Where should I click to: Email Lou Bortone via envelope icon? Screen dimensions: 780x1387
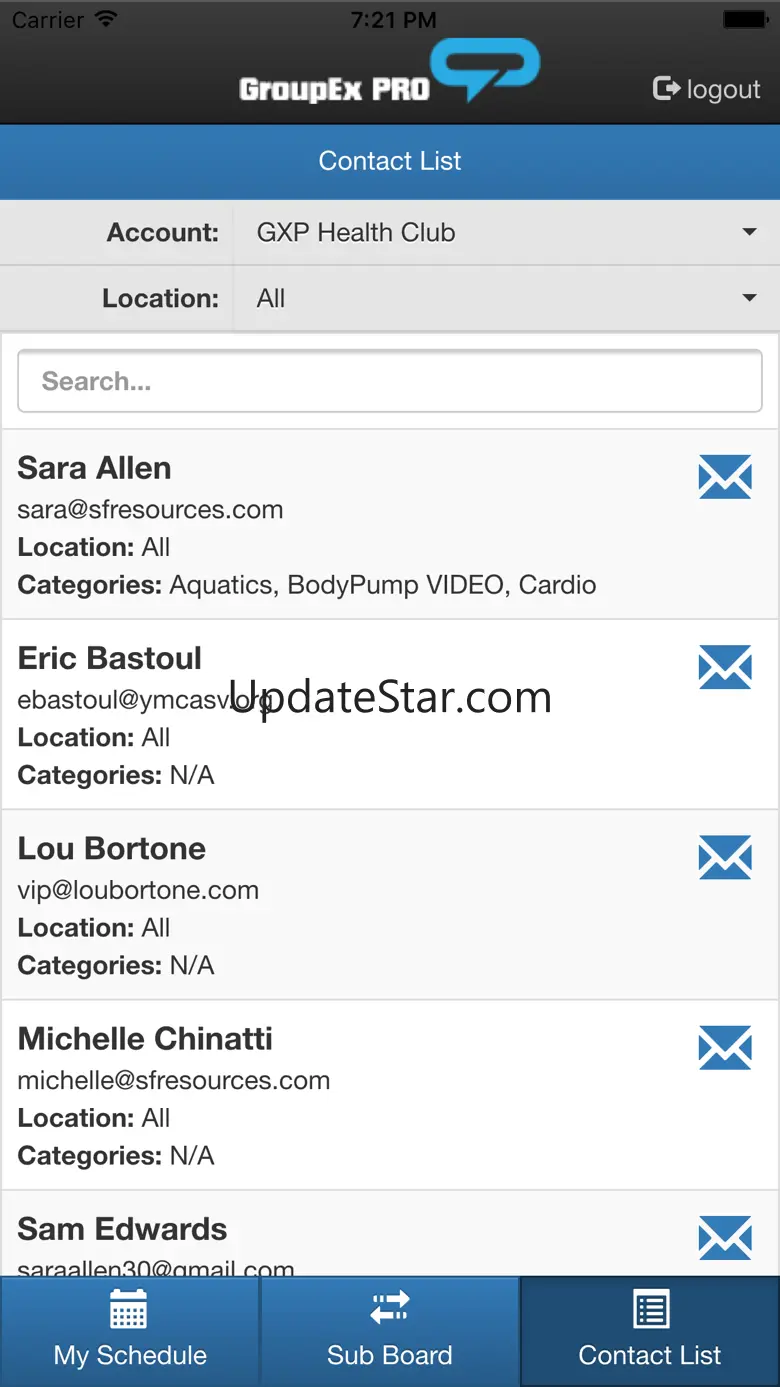[725, 858]
